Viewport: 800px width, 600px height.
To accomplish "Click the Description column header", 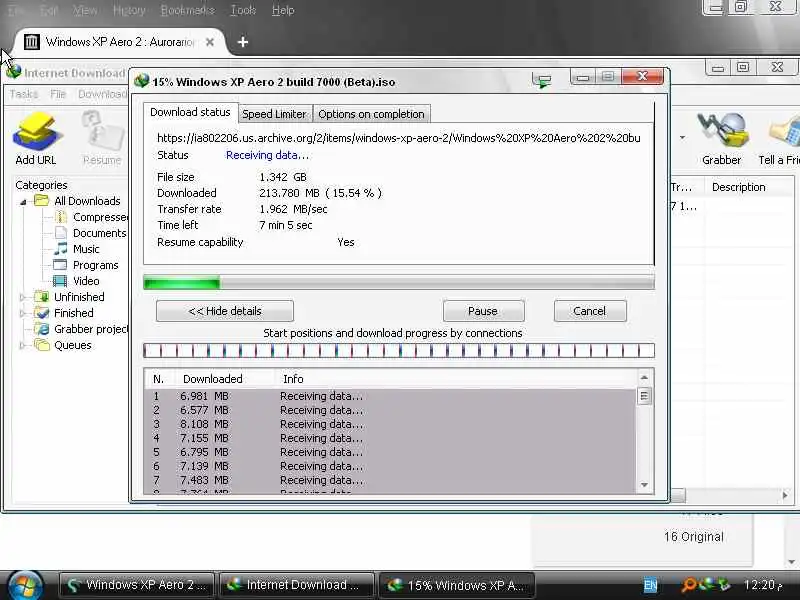I will click(x=749, y=187).
